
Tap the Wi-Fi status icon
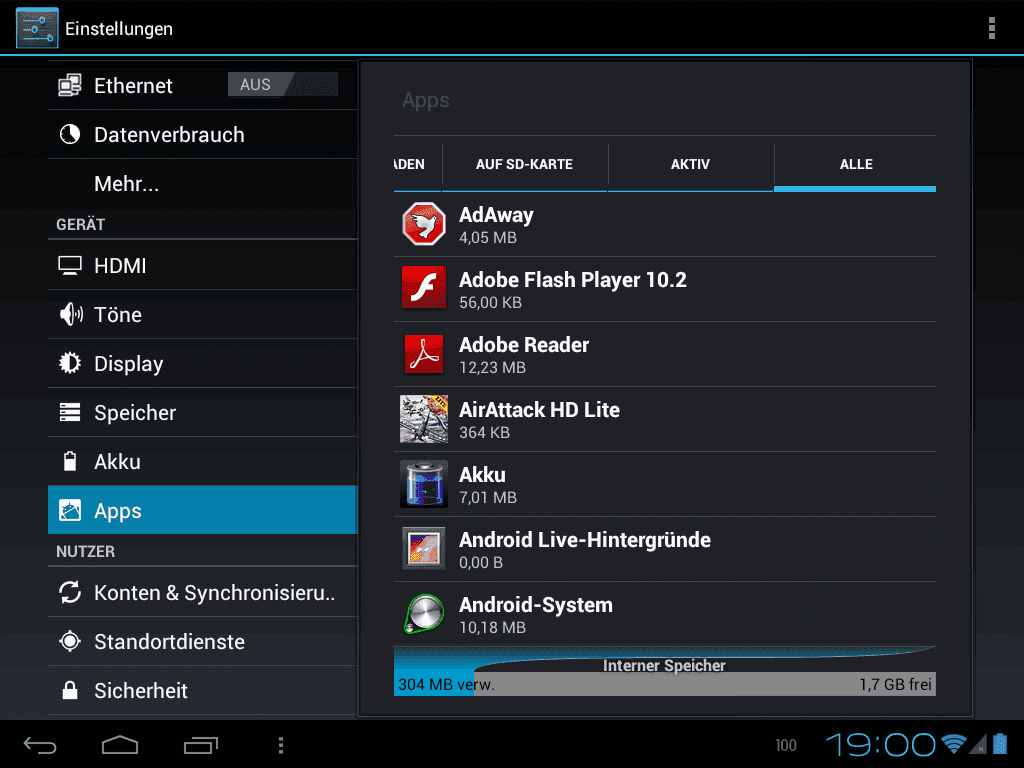click(x=953, y=744)
